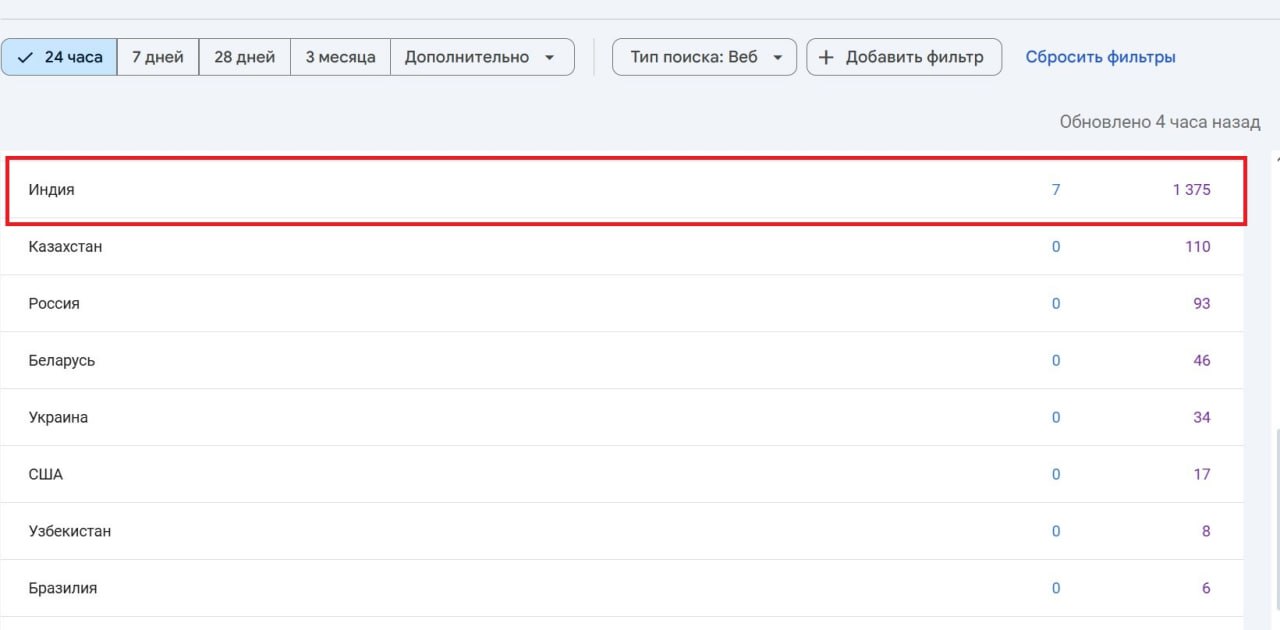
Task: Open the Тип поиска: Веб filter
Action: (x=694, y=57)
